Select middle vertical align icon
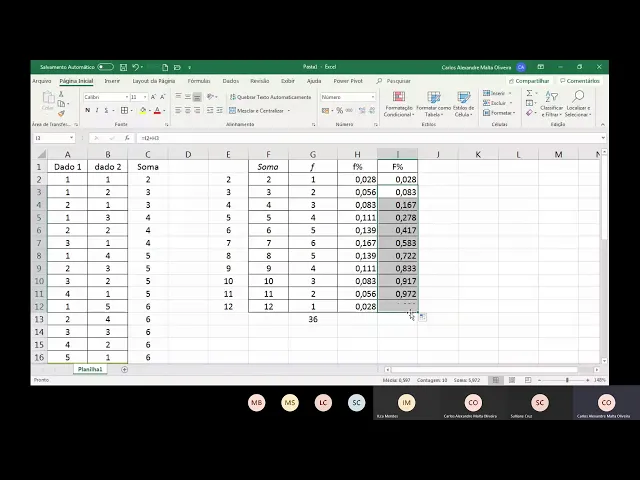Screen dimensions: 640x480 click(x=188, y=96)
